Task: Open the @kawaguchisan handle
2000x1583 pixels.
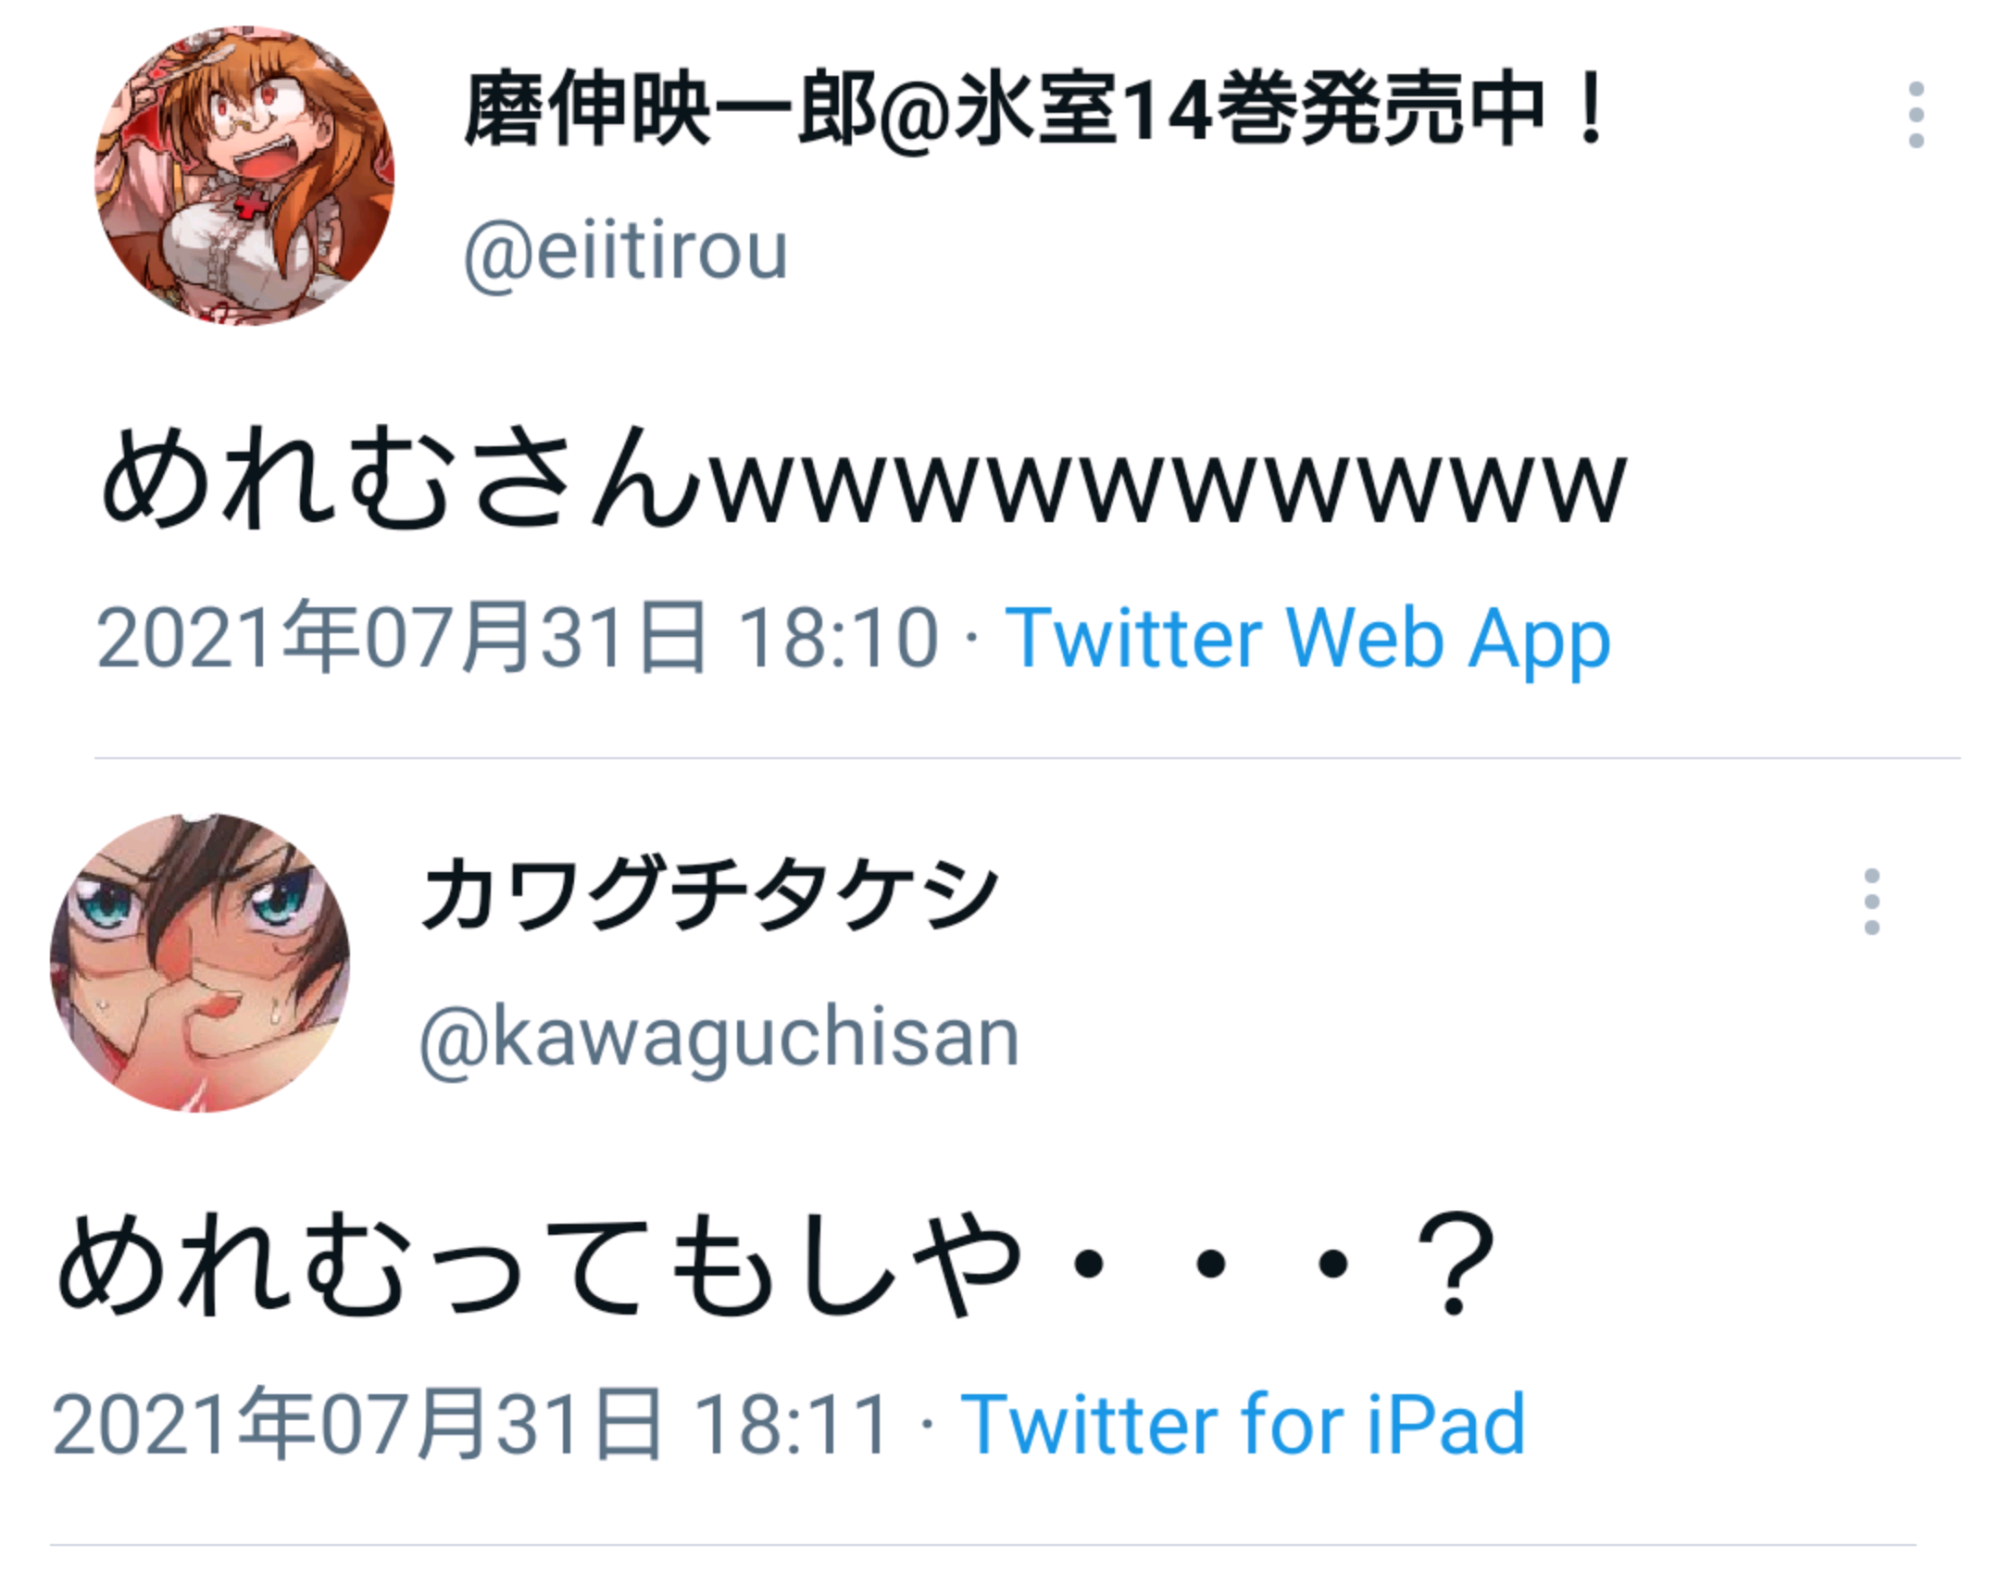Action: pyautogui.click(x=719, y=1039)
